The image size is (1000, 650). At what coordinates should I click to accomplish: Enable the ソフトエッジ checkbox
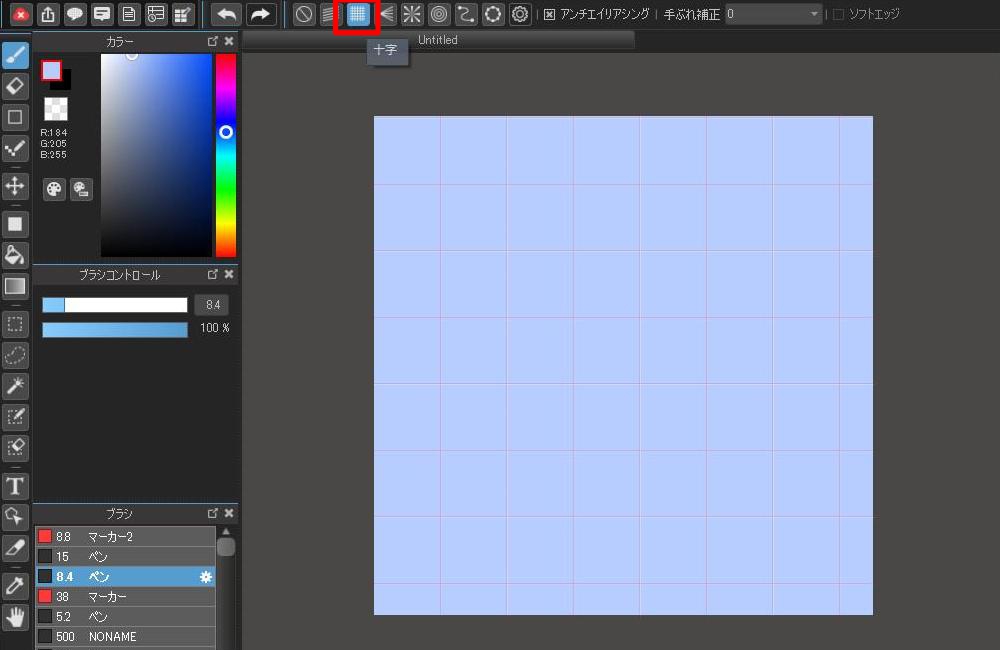pyautogui.click(x=838, y=15)
